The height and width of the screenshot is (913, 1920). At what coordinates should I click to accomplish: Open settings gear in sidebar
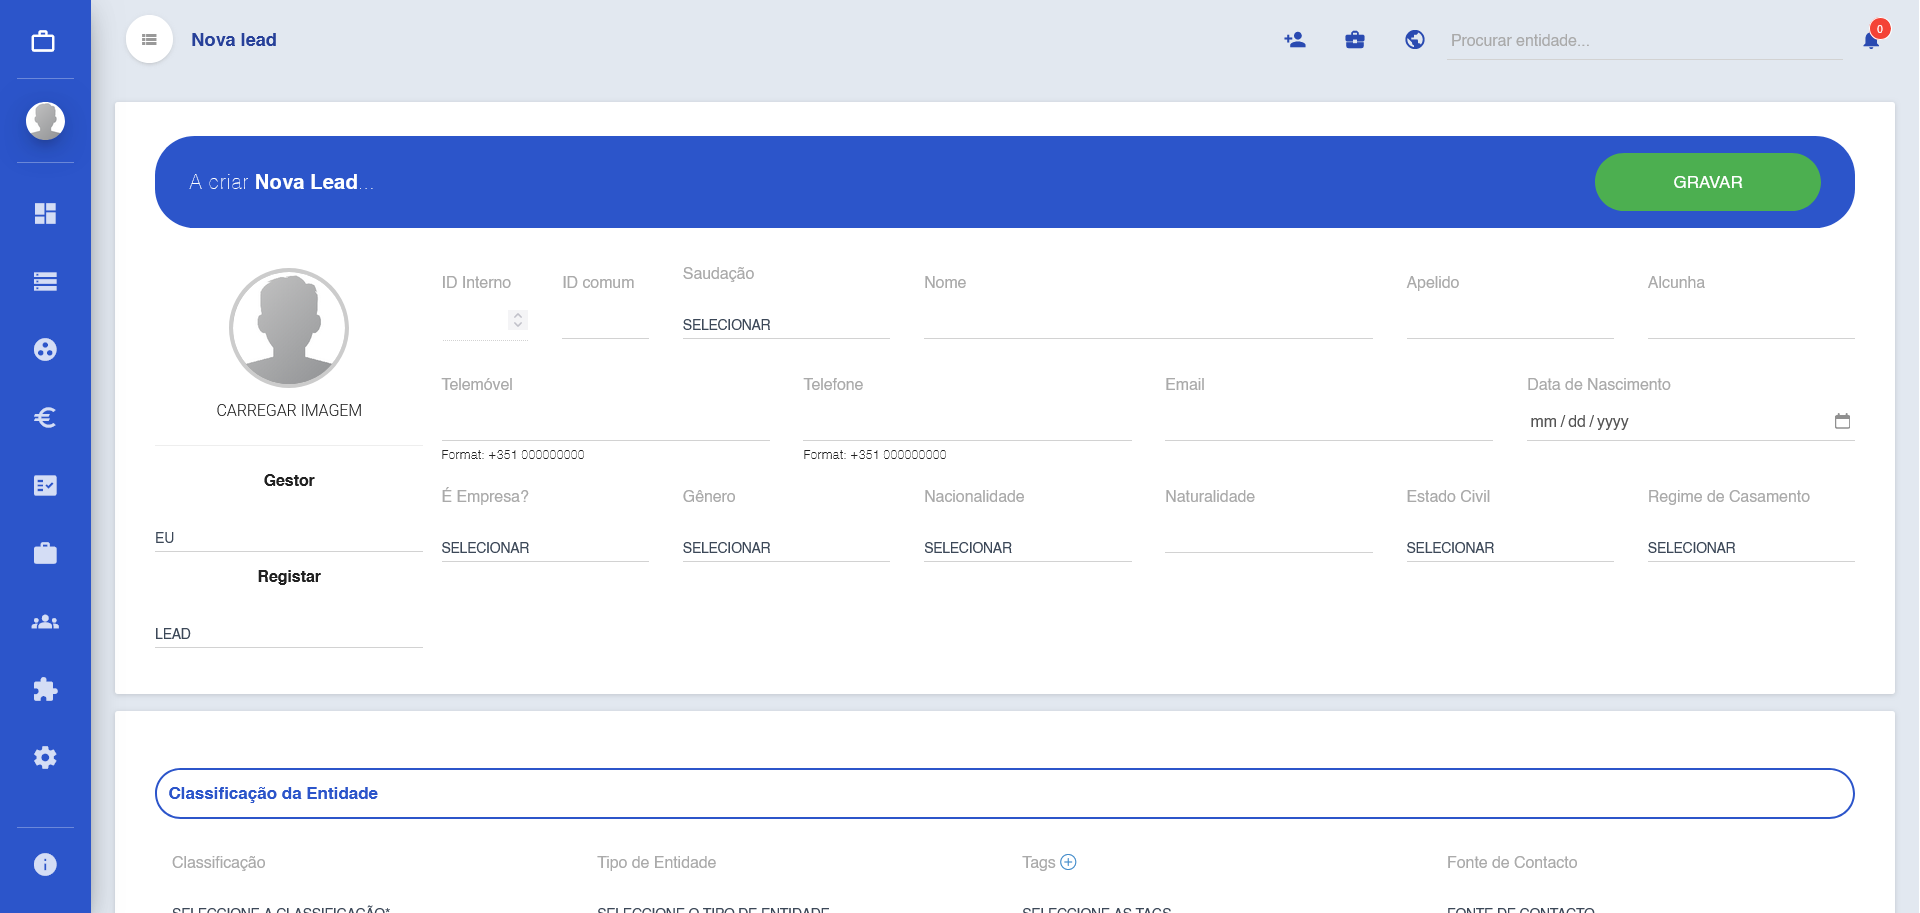[45, 758]
